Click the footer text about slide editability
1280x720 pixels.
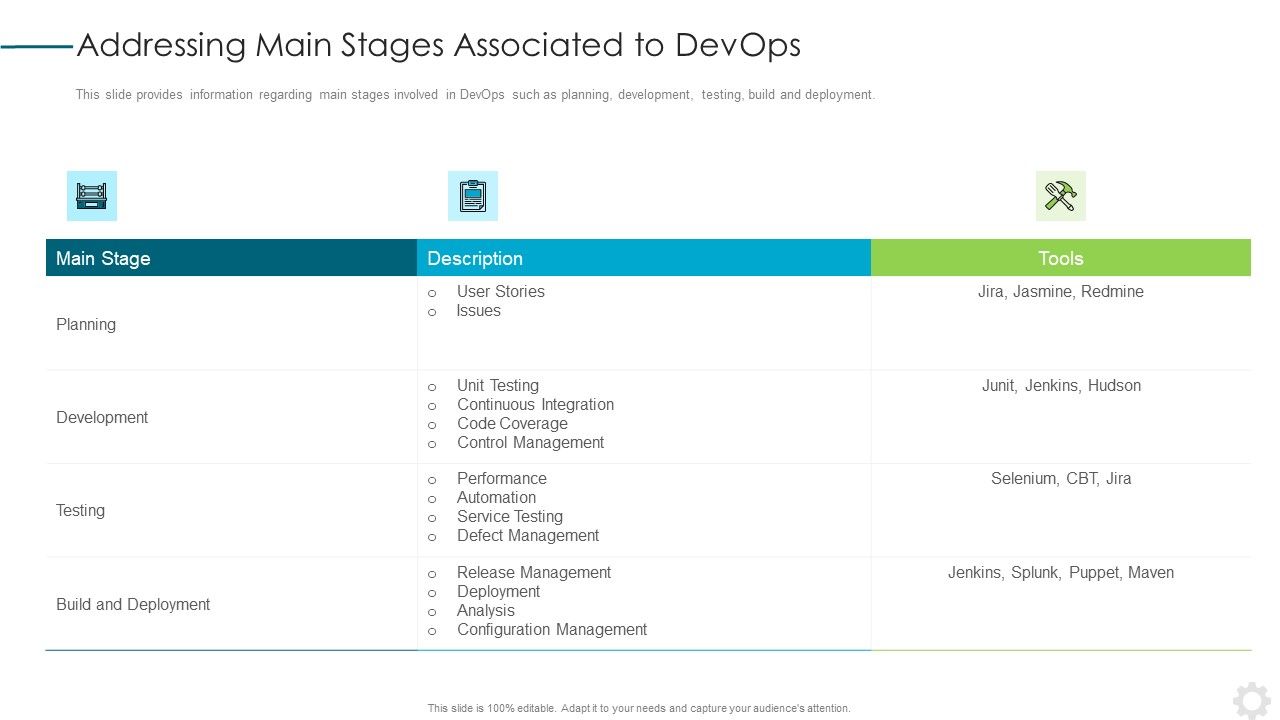pos(639,707)
